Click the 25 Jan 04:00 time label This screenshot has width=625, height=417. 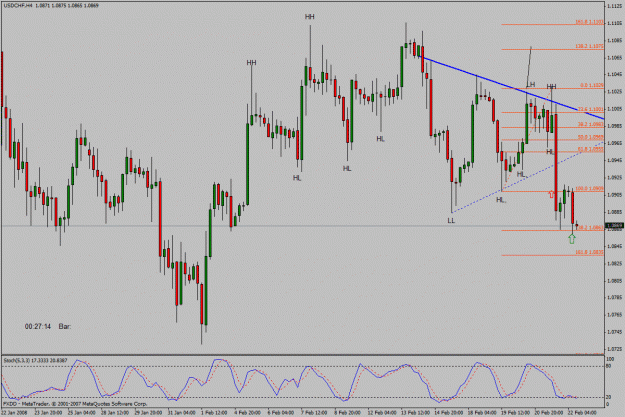[81, 413]
